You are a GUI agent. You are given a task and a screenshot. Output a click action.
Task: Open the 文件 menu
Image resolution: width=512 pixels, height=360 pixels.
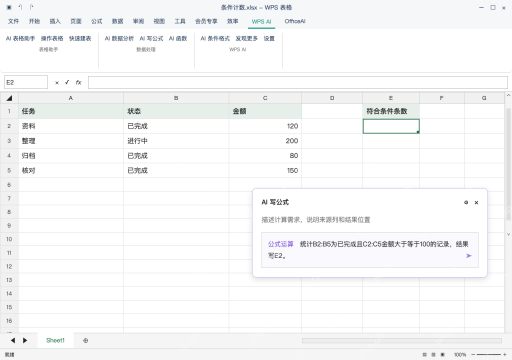[x=13, y=21]
